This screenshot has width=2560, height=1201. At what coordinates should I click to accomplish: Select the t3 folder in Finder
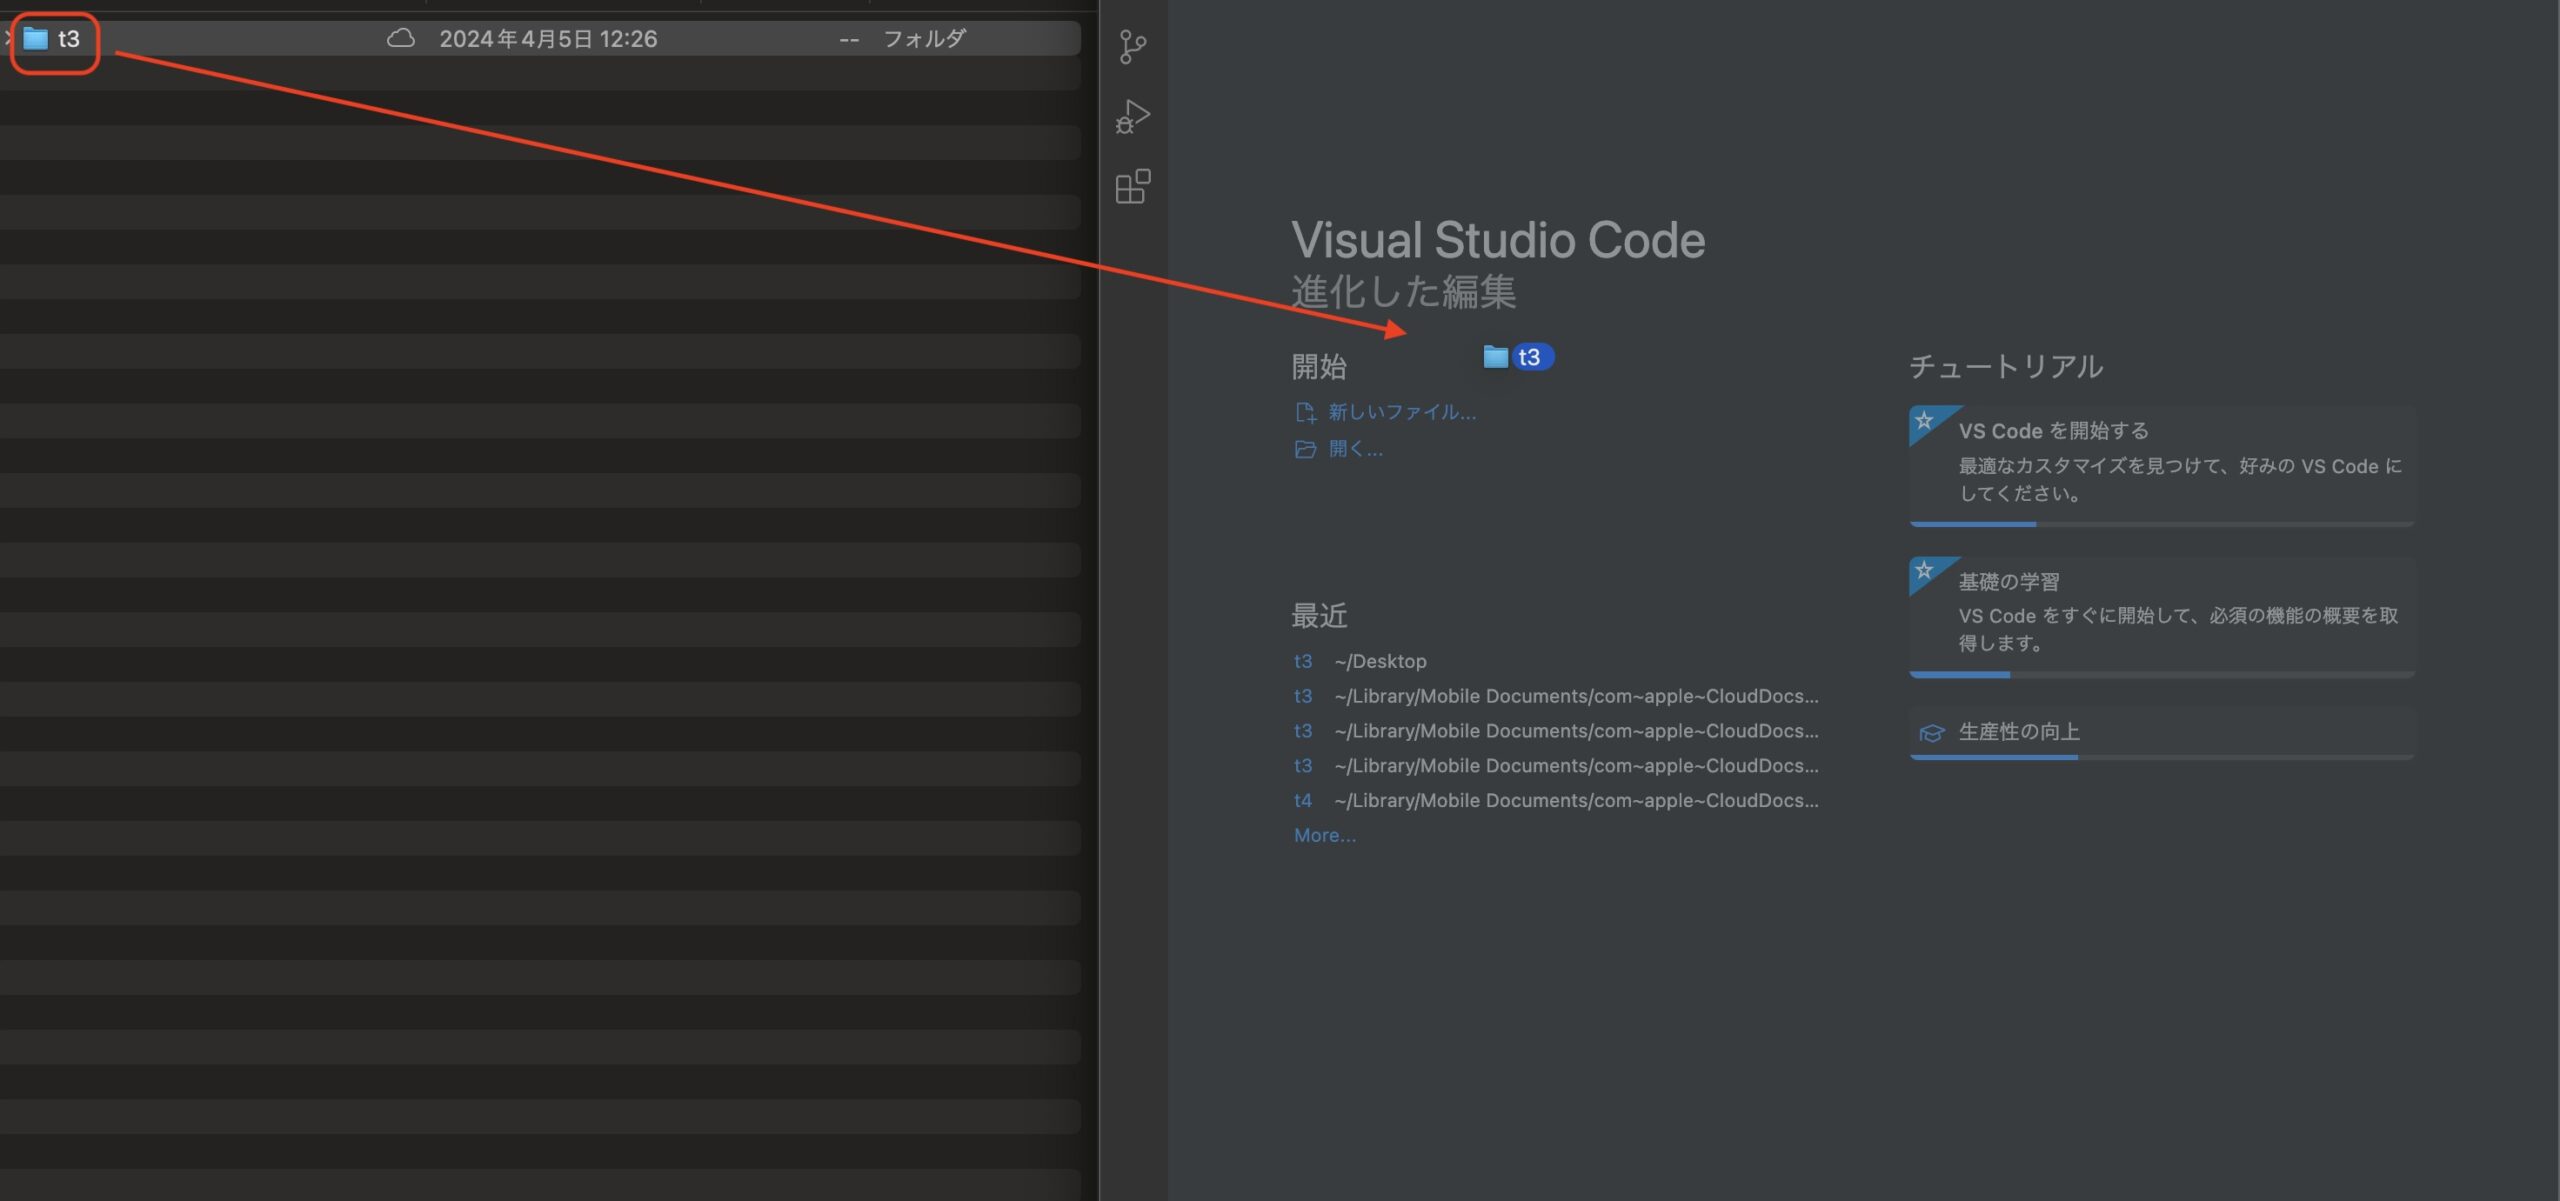point(540,38)
